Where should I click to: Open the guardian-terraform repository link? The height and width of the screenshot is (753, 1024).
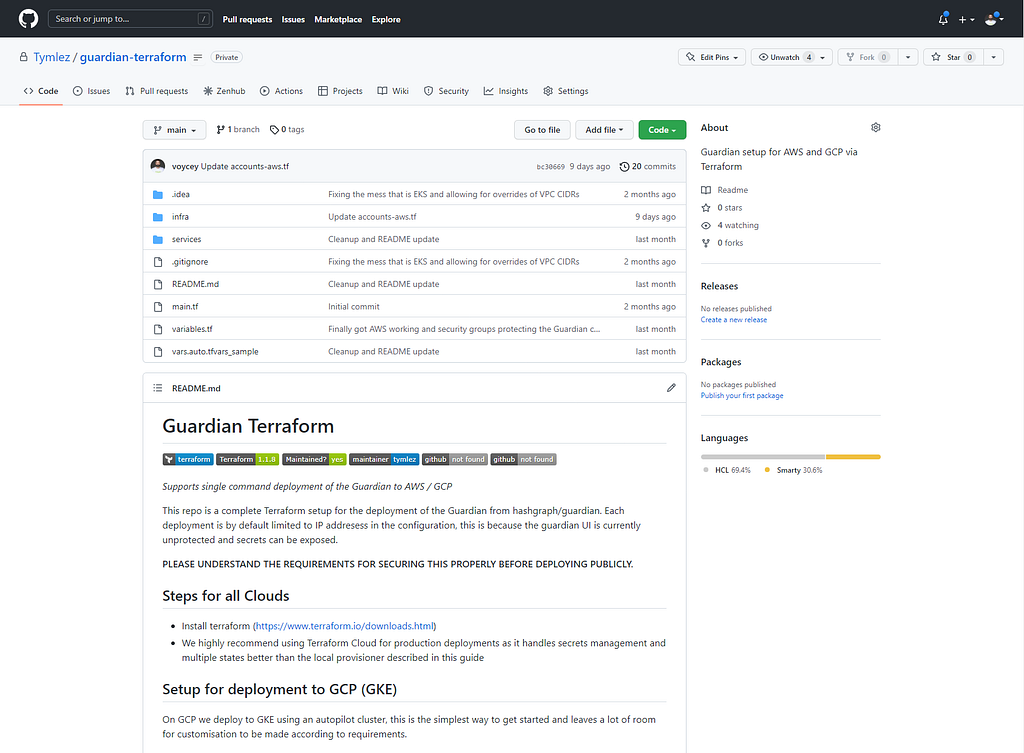(133, 57)
